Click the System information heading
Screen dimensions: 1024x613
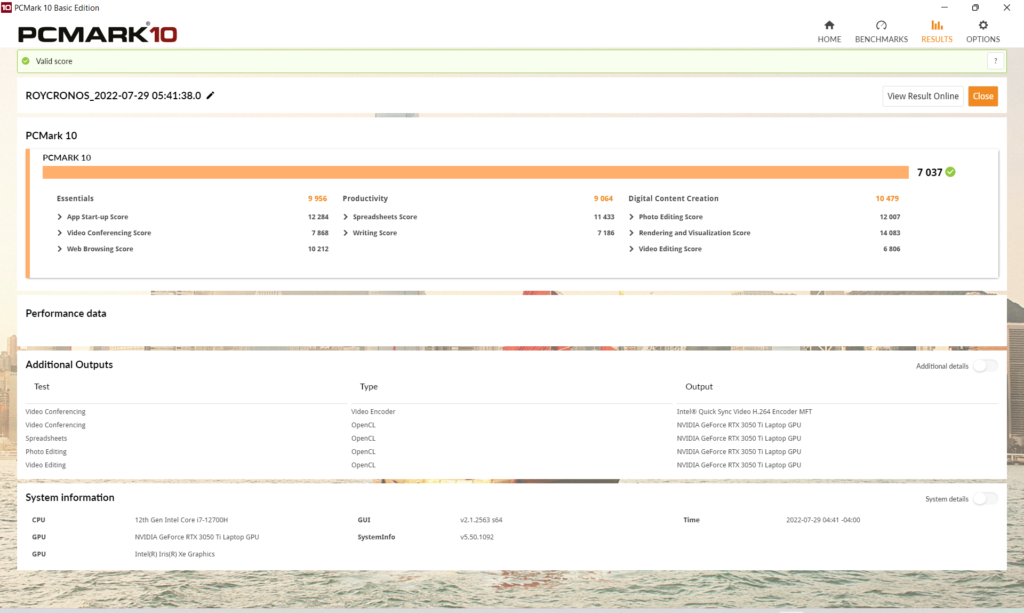70,497
